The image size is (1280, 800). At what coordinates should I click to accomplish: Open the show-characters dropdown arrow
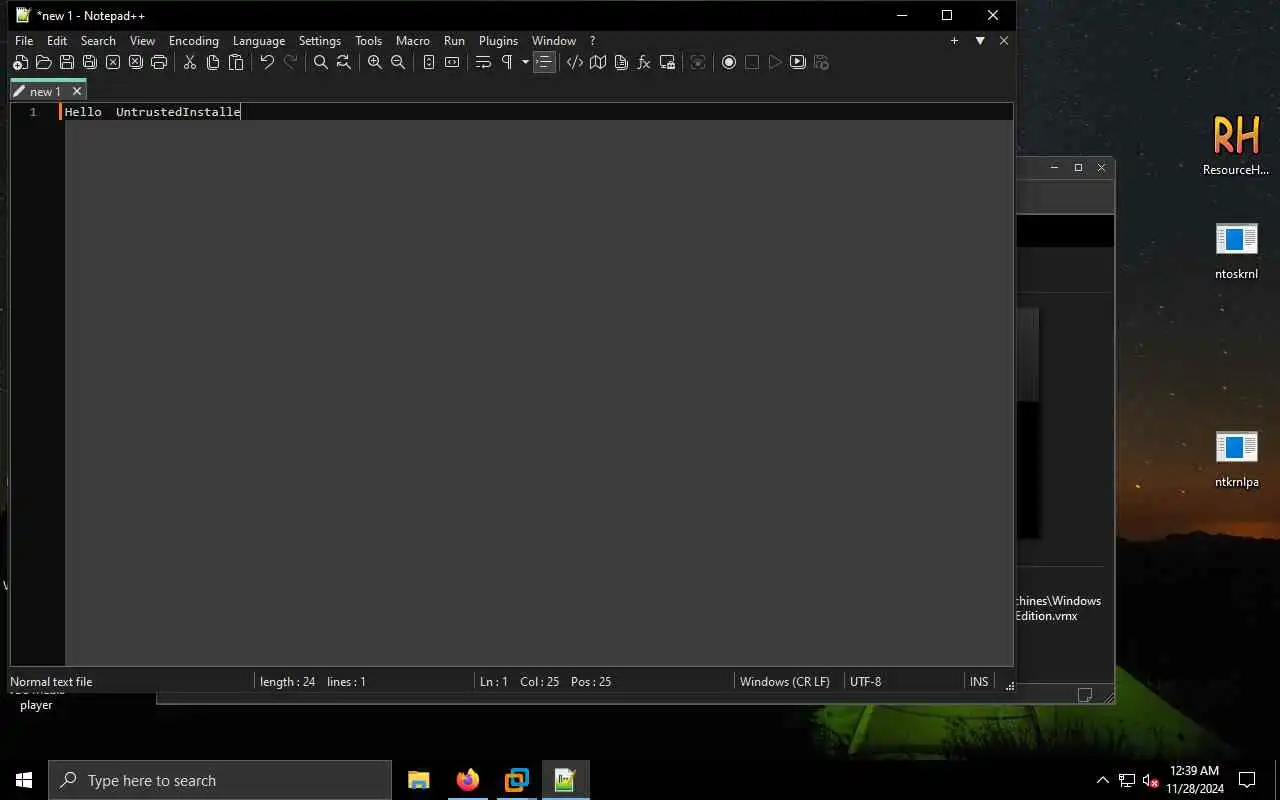click(x=525, y=62)
